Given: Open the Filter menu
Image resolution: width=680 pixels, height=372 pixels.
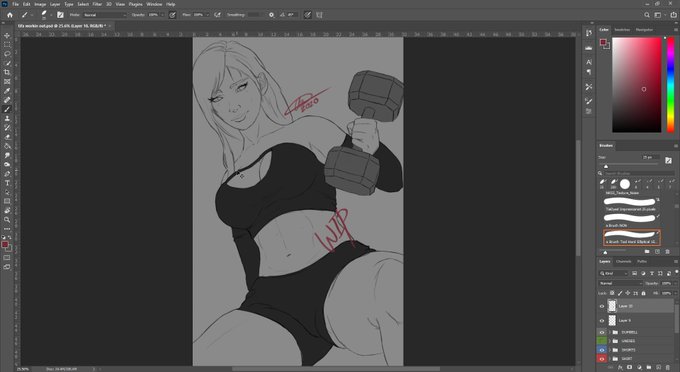Looking at the screenshot, I should pyautogui.click(x=97, y=4).
